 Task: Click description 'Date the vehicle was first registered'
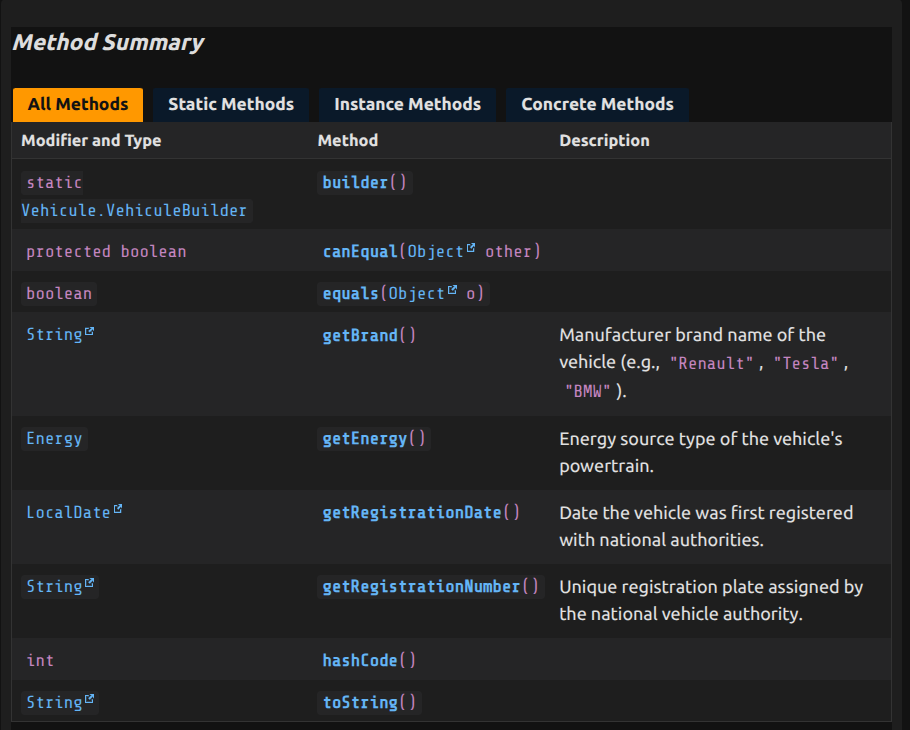[x=706, y=526]
